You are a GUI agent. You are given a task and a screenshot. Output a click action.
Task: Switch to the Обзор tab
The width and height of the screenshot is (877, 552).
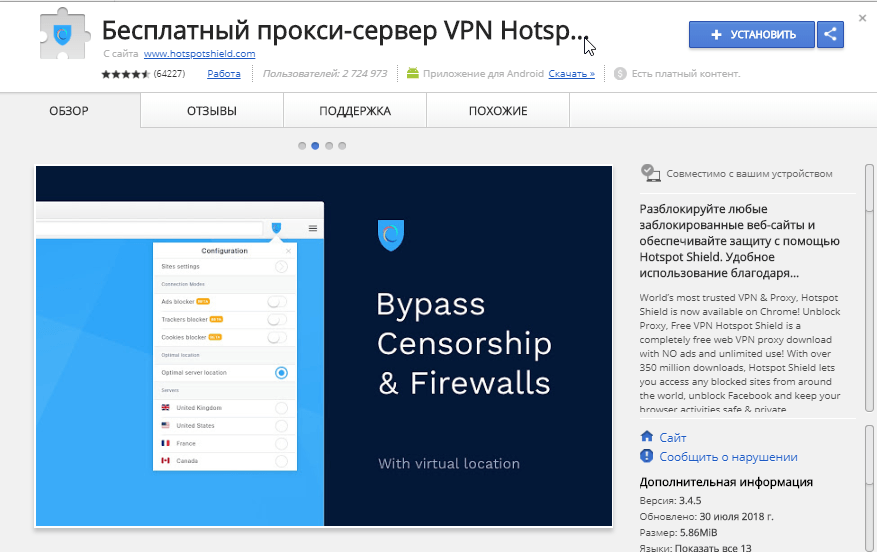[69, 111]
